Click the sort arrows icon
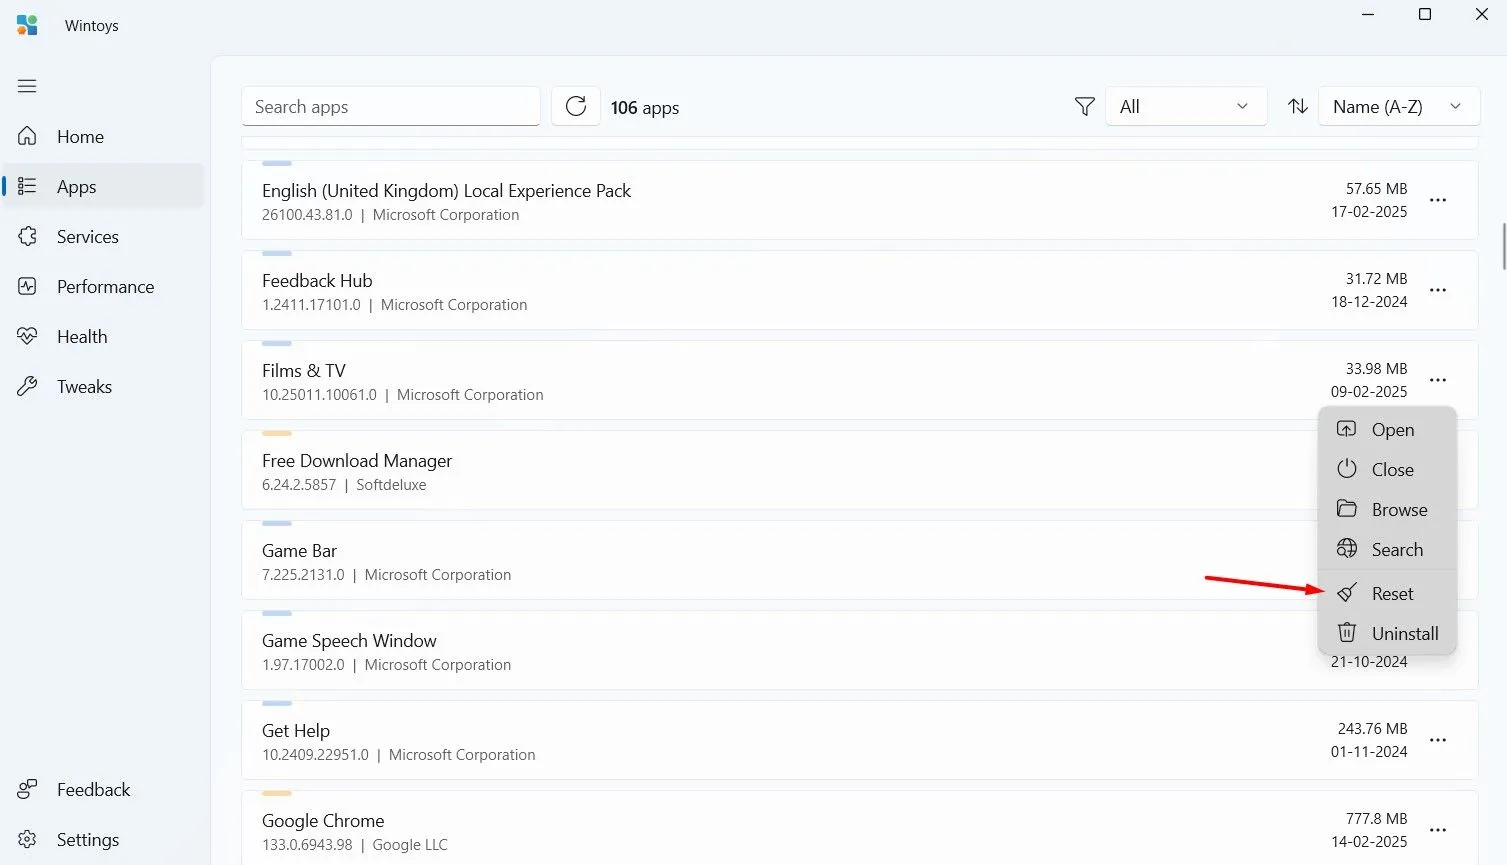Image resolution: width=1507 pixels, height=865 pixels. click(x=1298, y=106)
